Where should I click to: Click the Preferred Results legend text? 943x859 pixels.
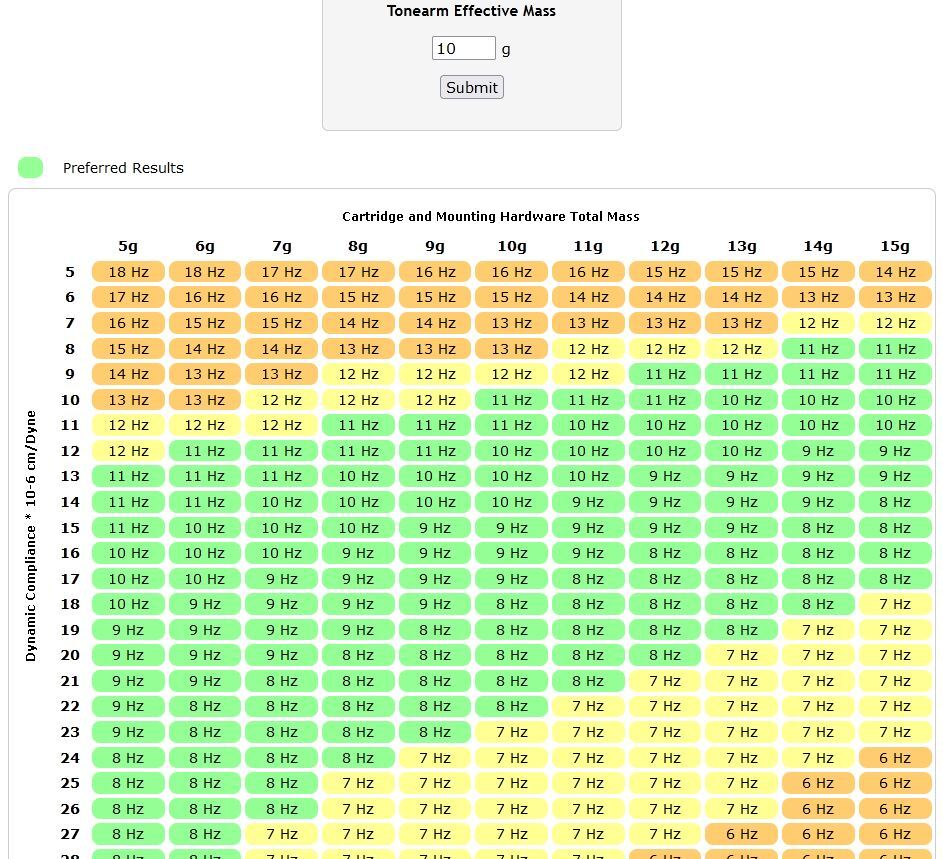click(x=123, y=168)
